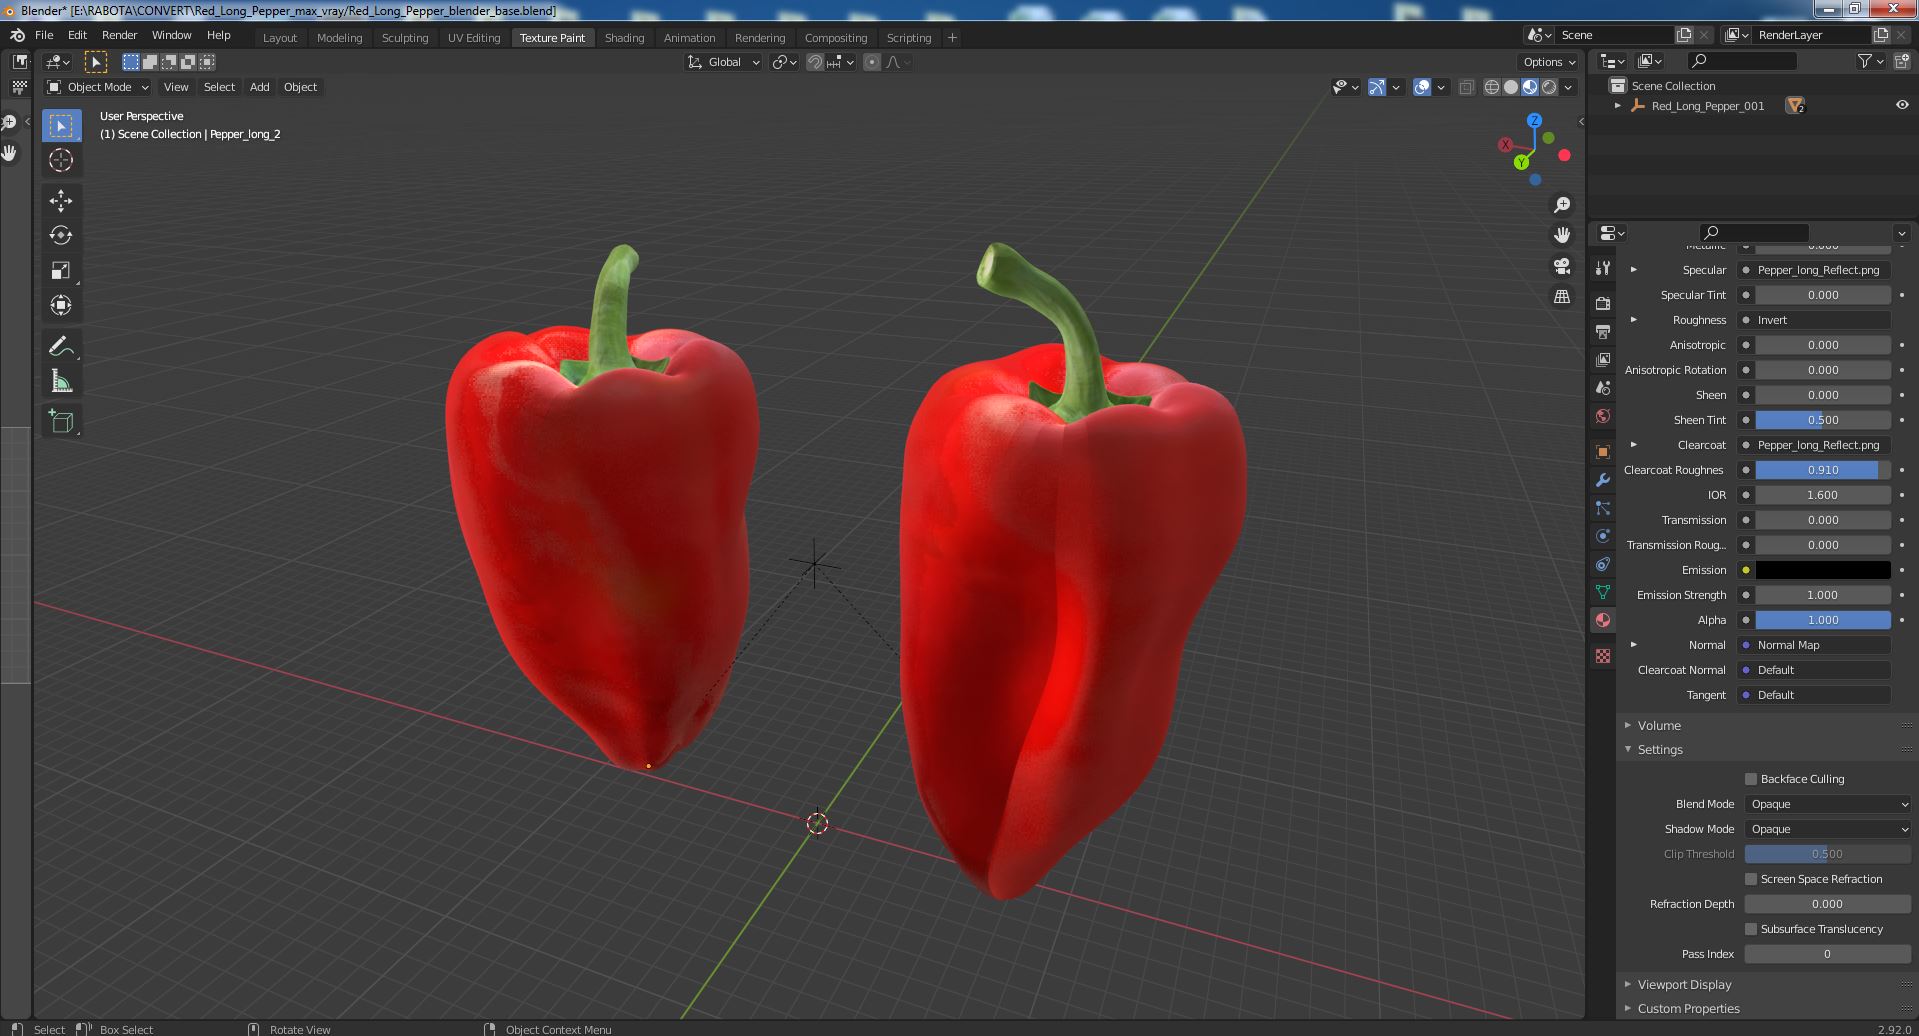Open the World properties tab
1919x1036 pixels.
coord(1603,416)
